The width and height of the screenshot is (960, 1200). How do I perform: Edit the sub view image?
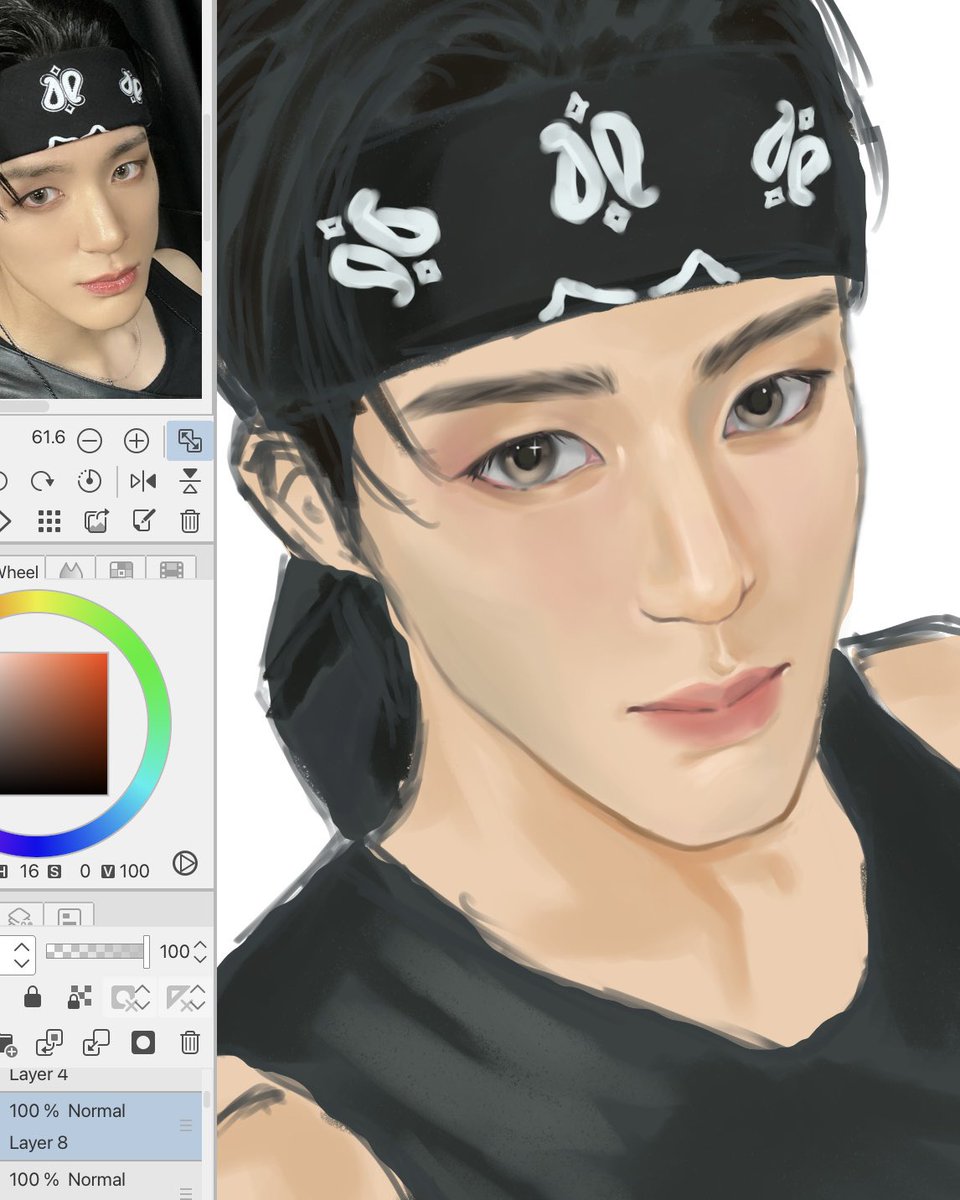click(143, 521)
